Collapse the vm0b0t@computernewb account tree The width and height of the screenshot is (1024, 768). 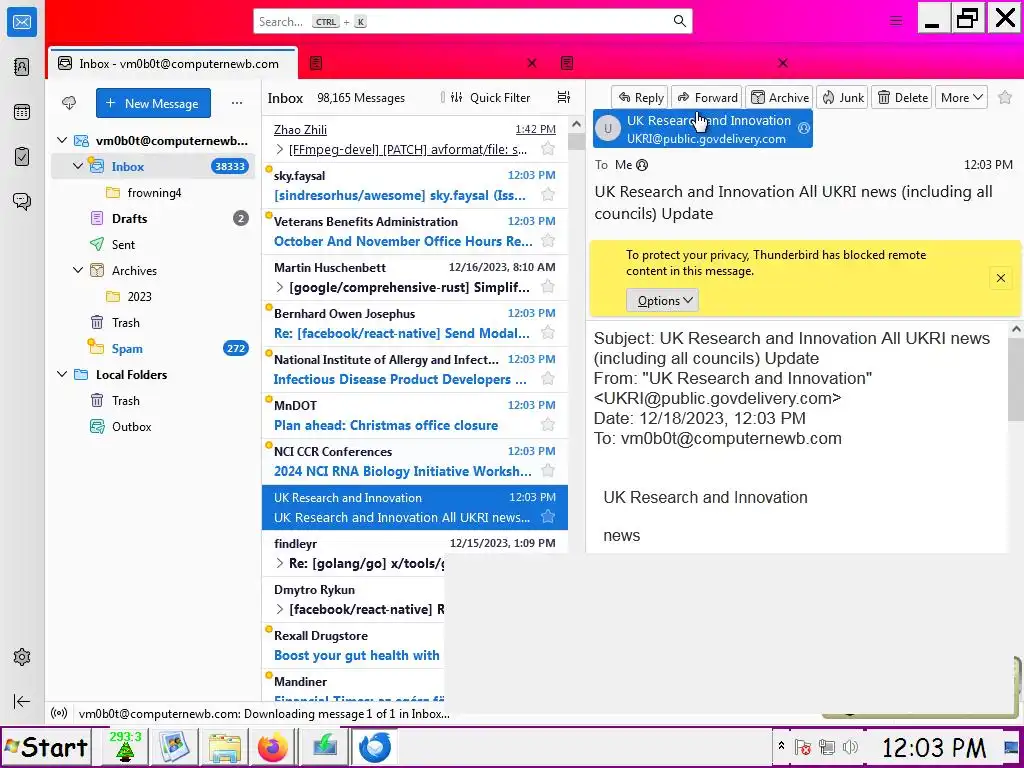pos(62,140)
